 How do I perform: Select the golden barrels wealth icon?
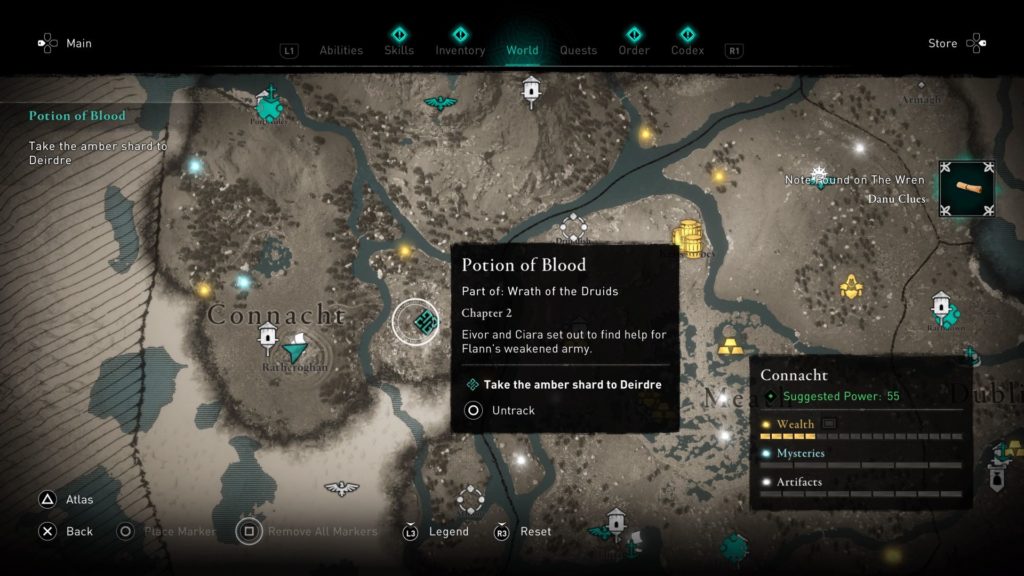tap(688, 238)
